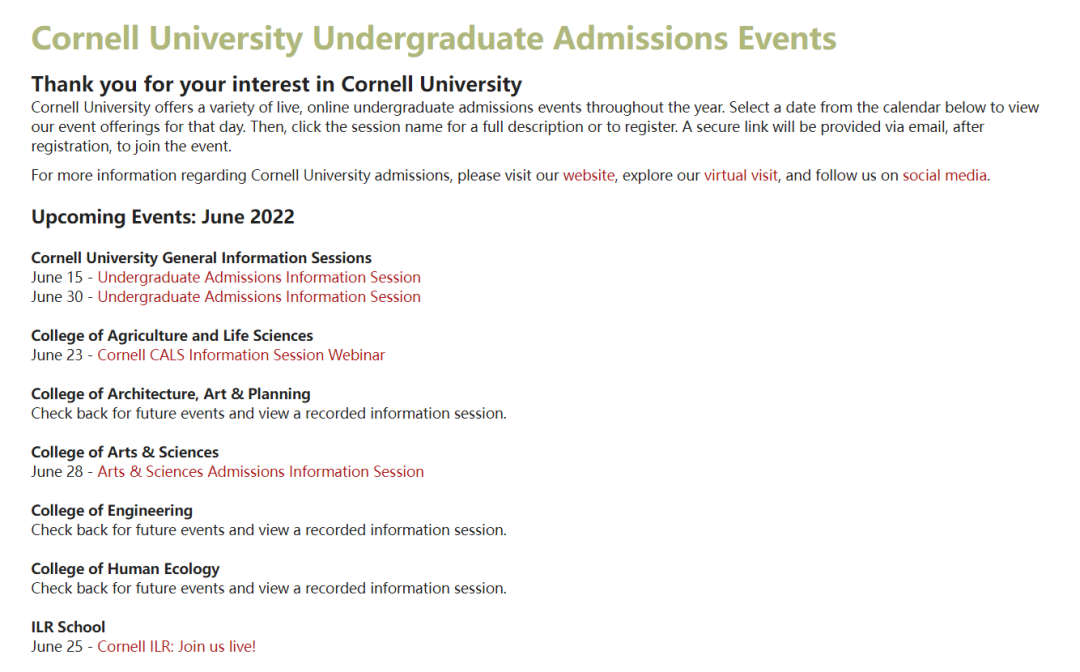
Task: Open June 30 Undergraduate Admissions Information Session
Action: coord(259,297)
